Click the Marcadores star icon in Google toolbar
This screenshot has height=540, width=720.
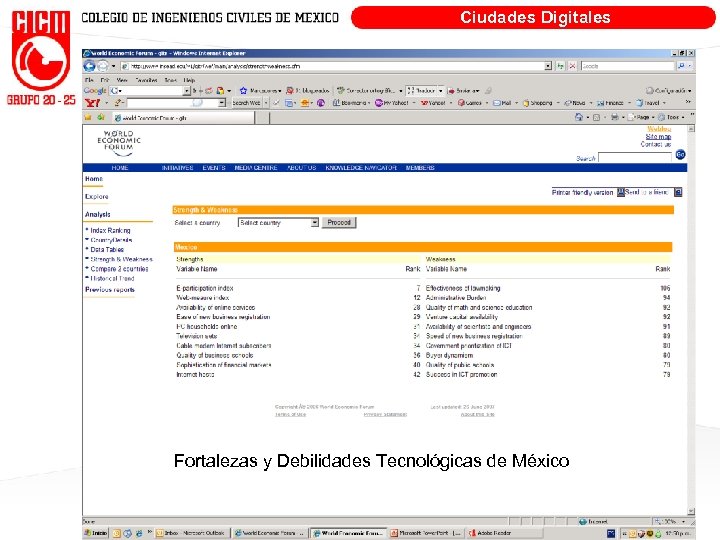click(x=243, y=90)
